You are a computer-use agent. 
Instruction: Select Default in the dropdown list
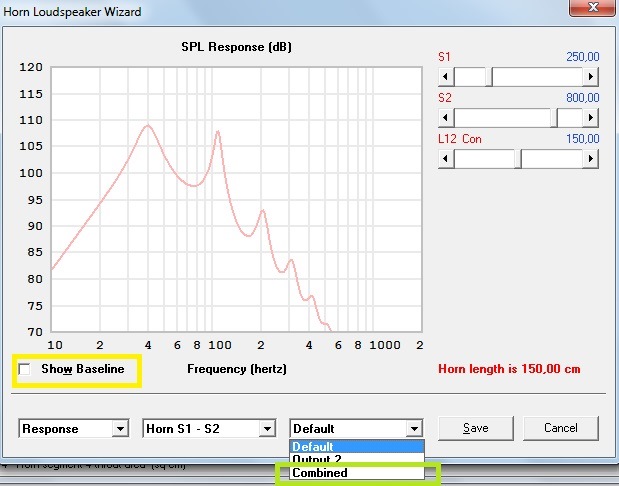coord(357,447)
